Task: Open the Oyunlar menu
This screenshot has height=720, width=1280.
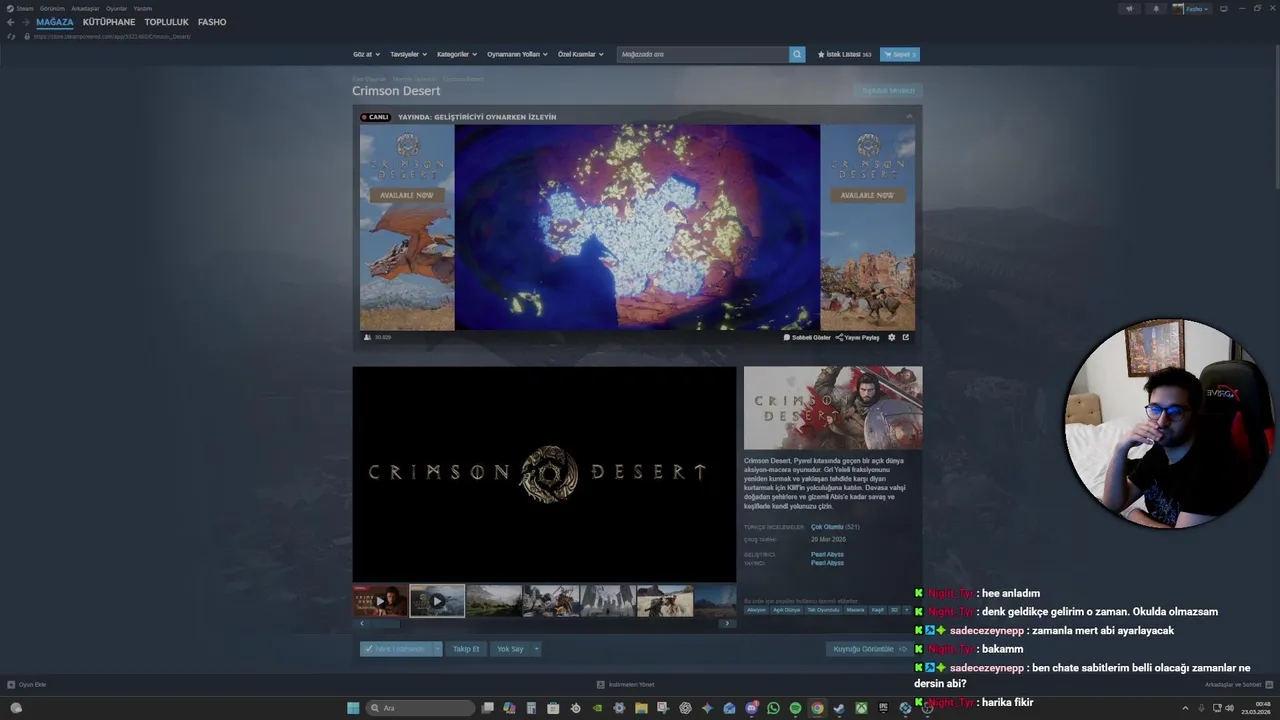Action: click(x=116, y=8)
